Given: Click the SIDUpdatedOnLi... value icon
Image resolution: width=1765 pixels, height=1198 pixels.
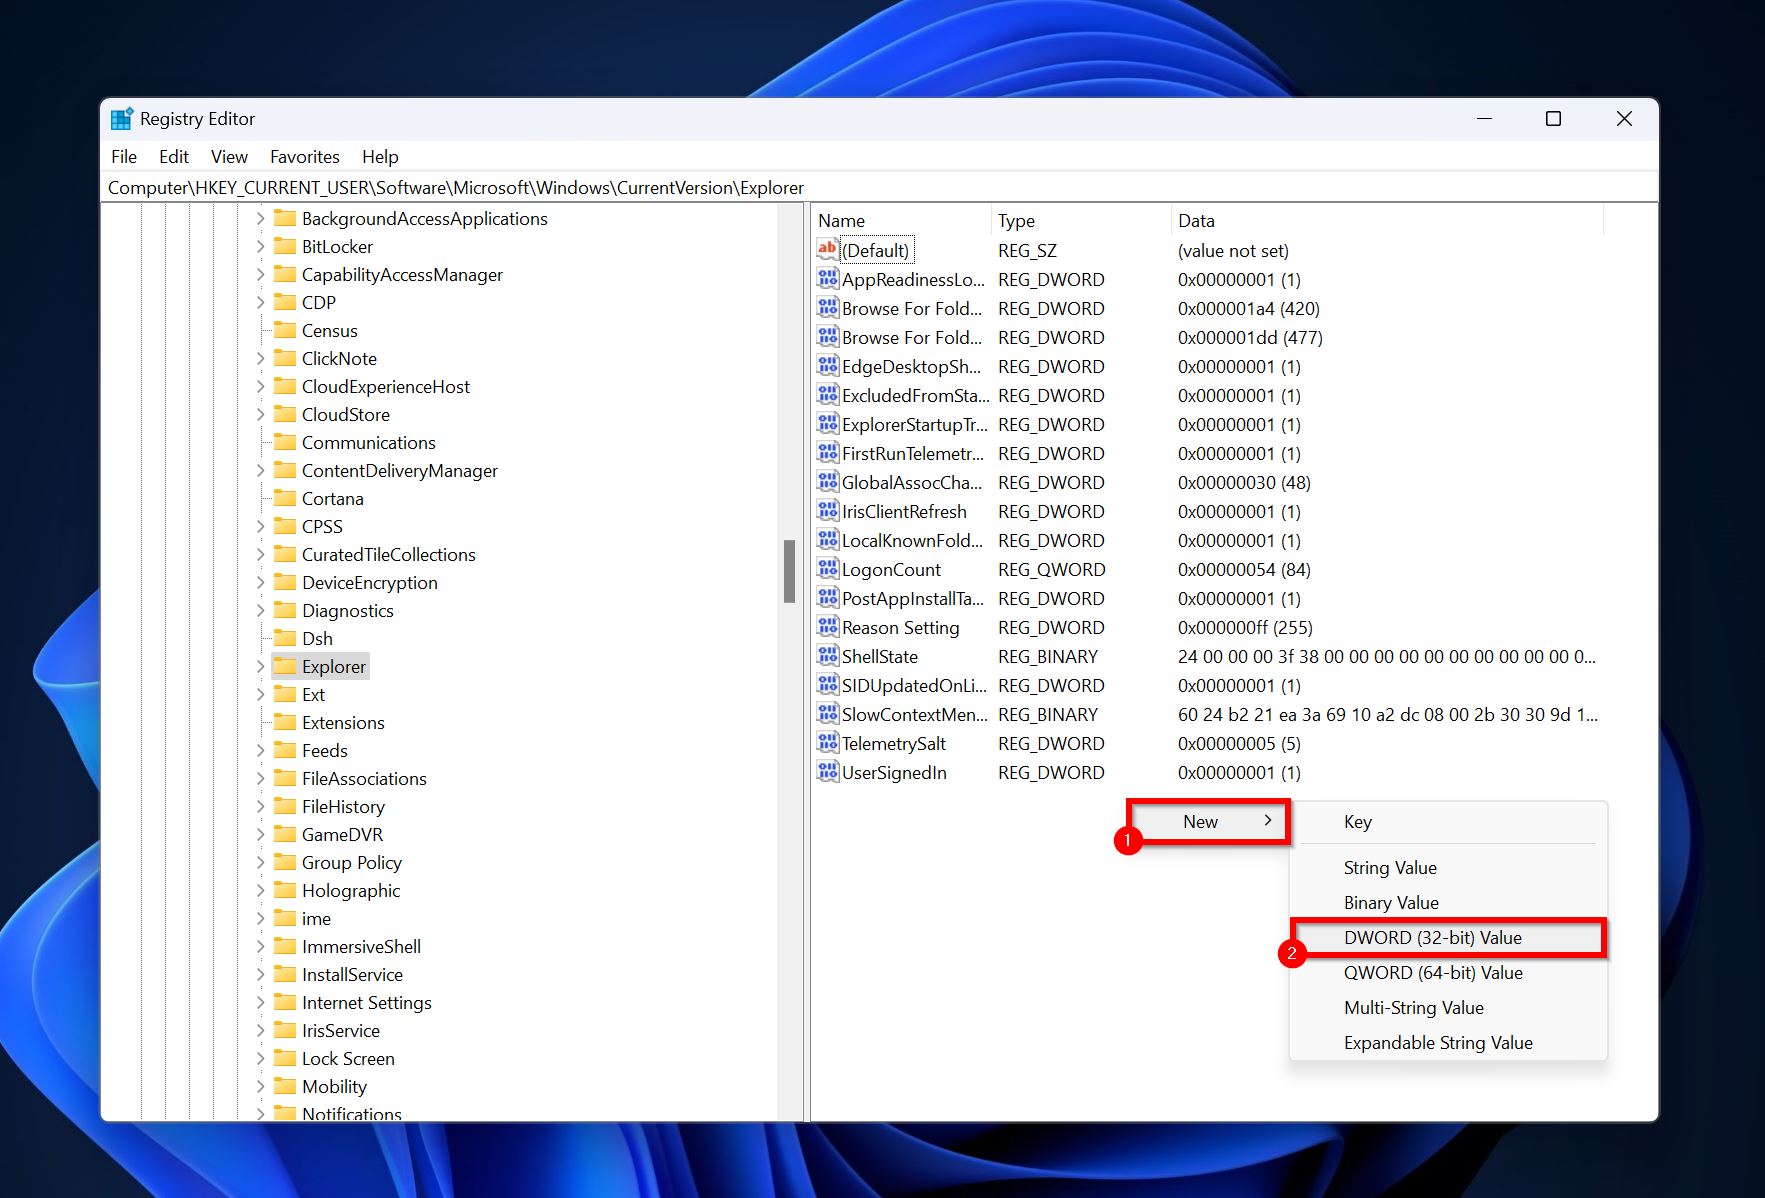Looking at the screenshot, I should [x=827, y=685].
